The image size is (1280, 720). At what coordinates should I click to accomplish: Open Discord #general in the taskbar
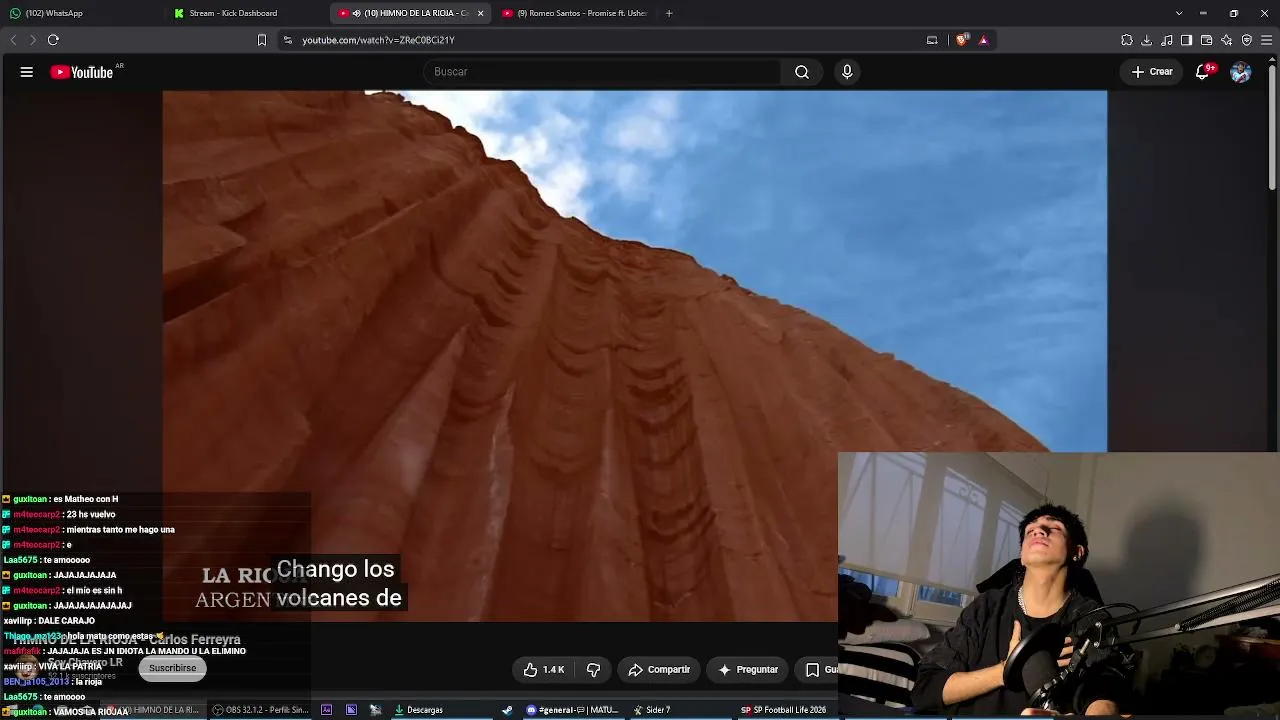click(573, 710)
